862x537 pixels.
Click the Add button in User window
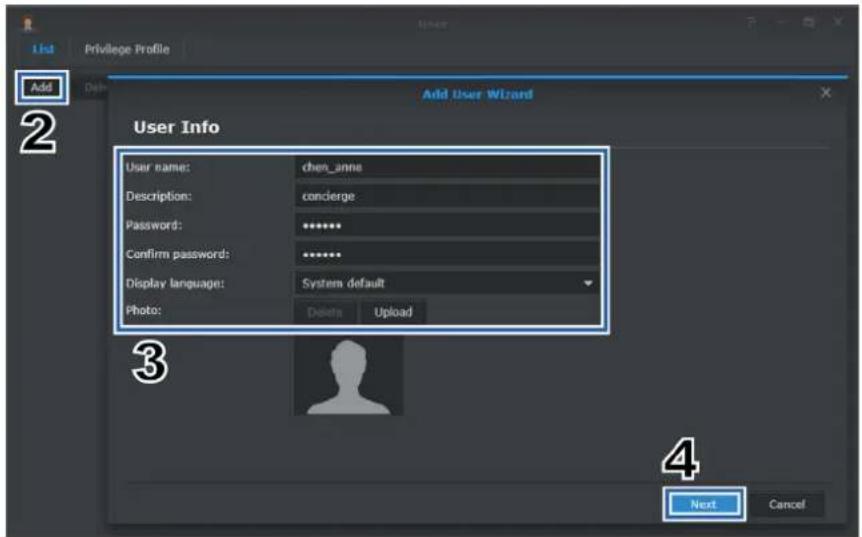(42, 87)
